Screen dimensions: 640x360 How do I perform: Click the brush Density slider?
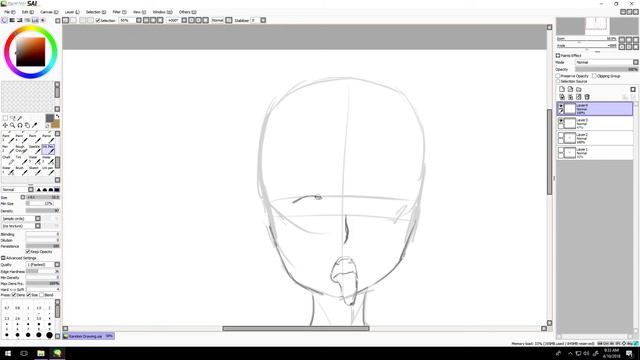[42, 211]
